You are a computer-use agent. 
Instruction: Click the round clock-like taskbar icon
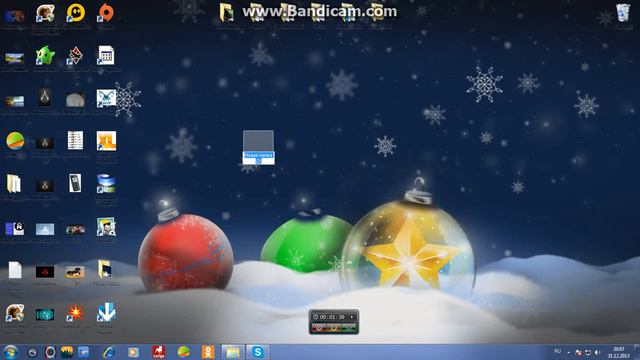click(50, 352)
